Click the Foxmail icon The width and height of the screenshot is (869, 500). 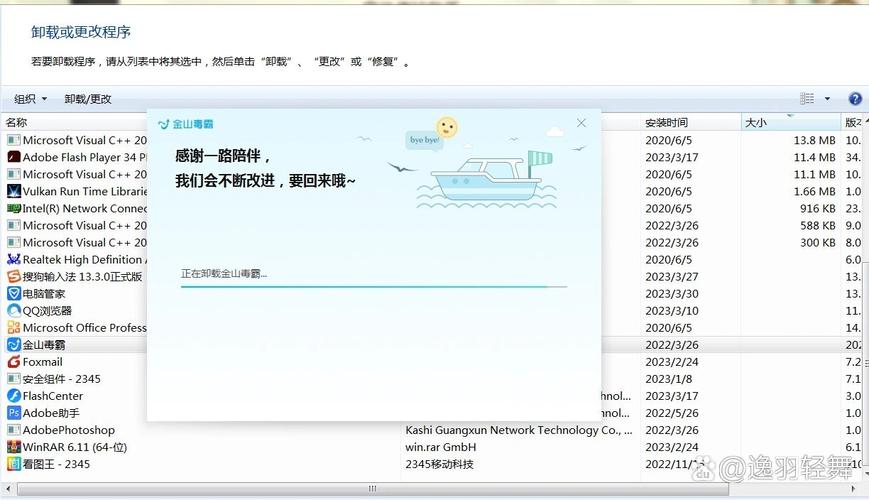(x=14, y=362)
